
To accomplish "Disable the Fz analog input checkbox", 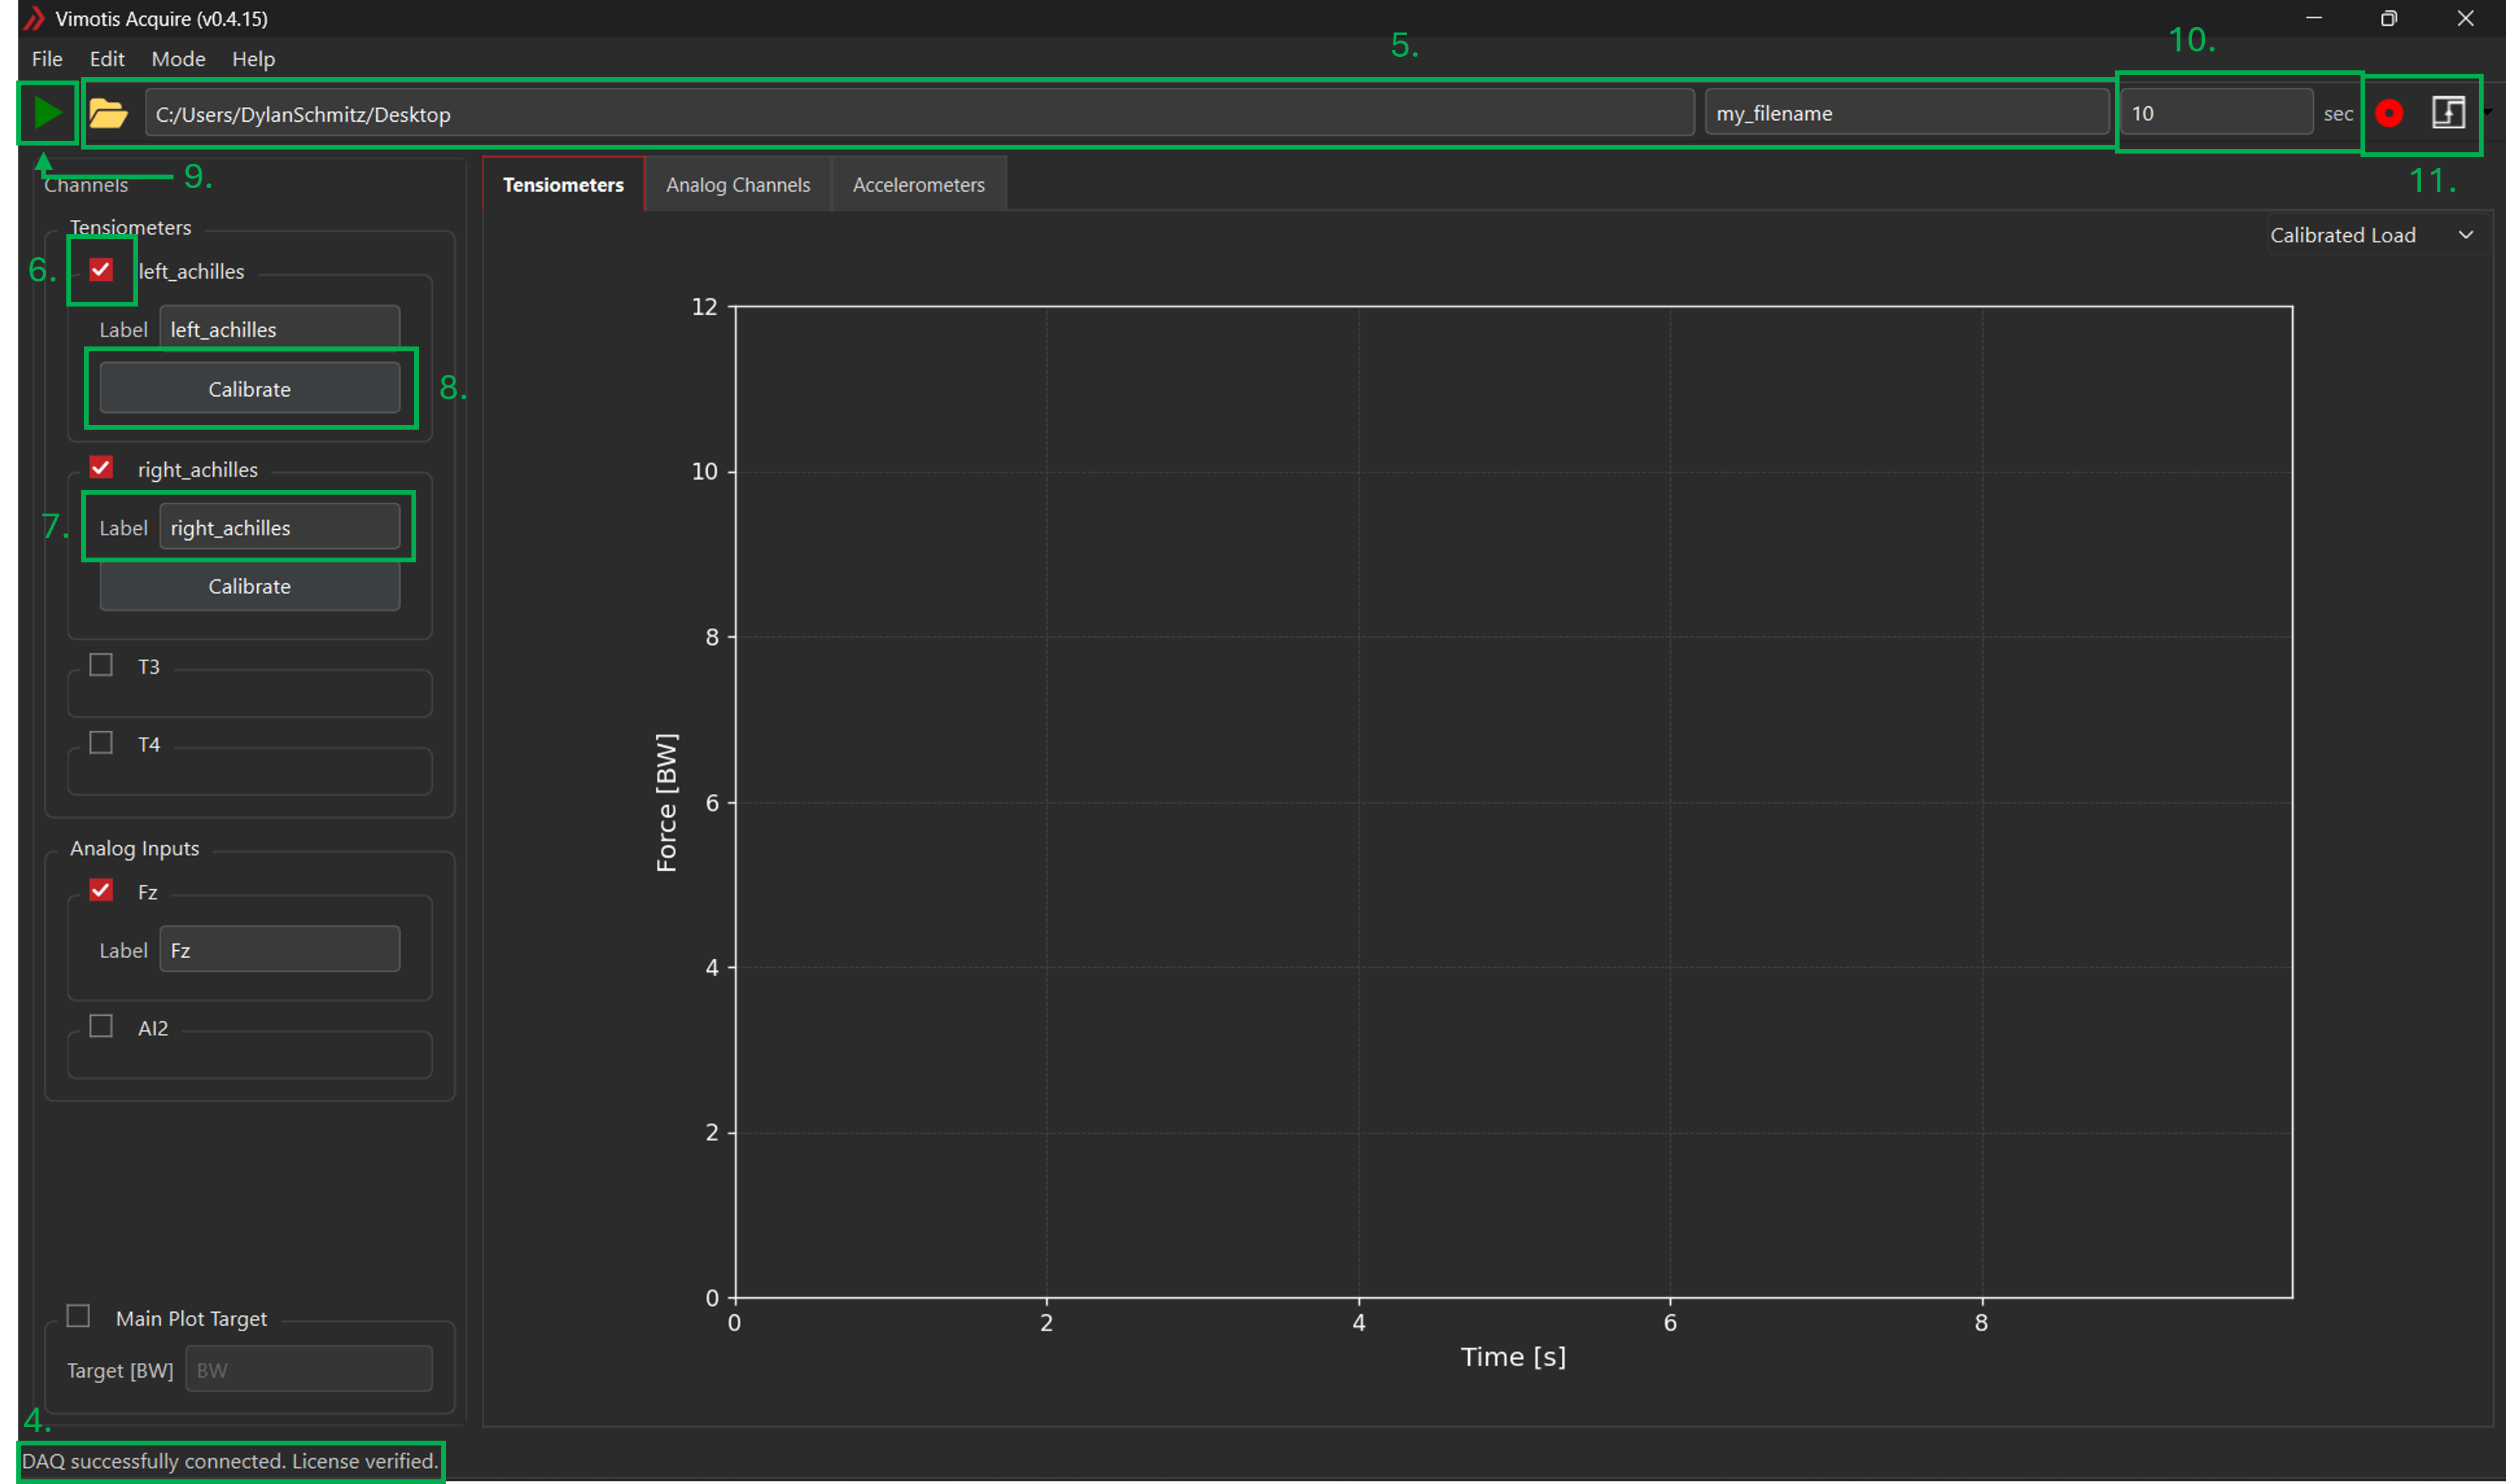I will [101, 890].
